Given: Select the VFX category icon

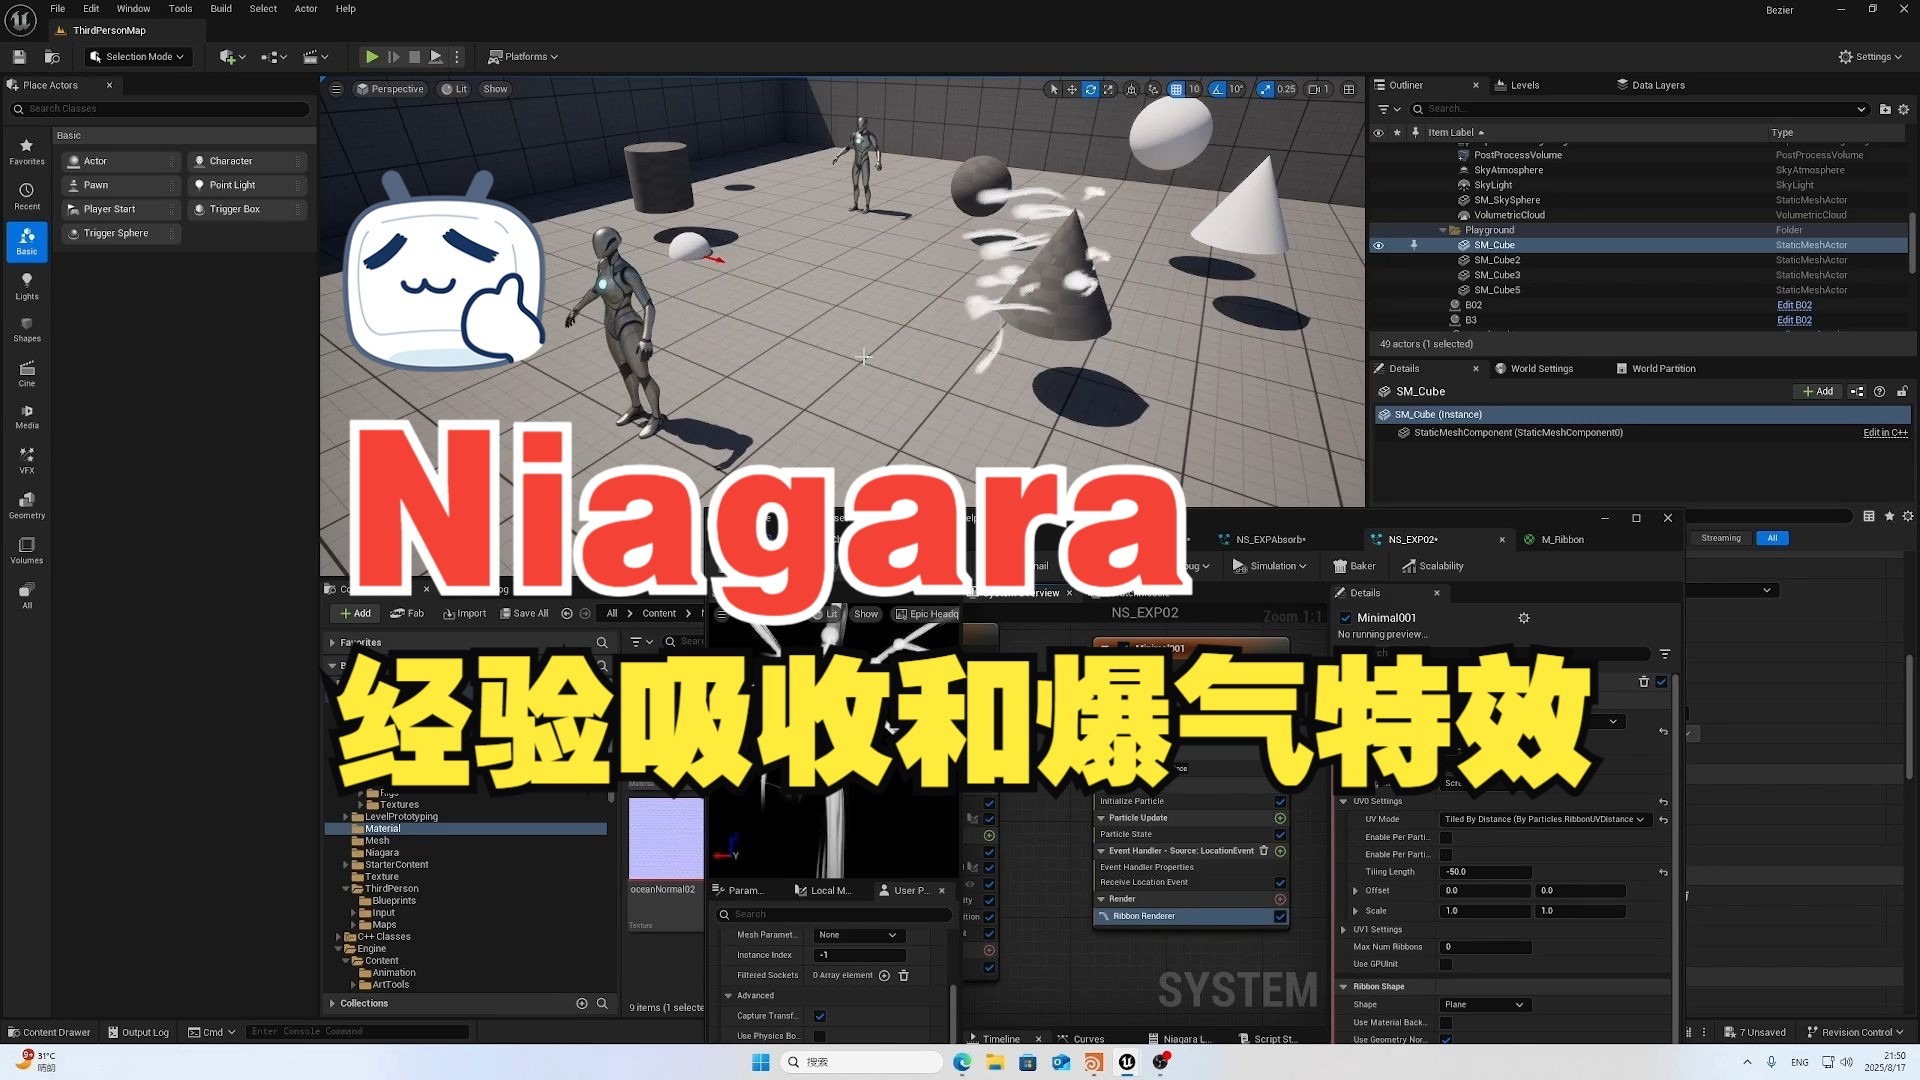Looking at the screenshot, I should coord(27,461).
